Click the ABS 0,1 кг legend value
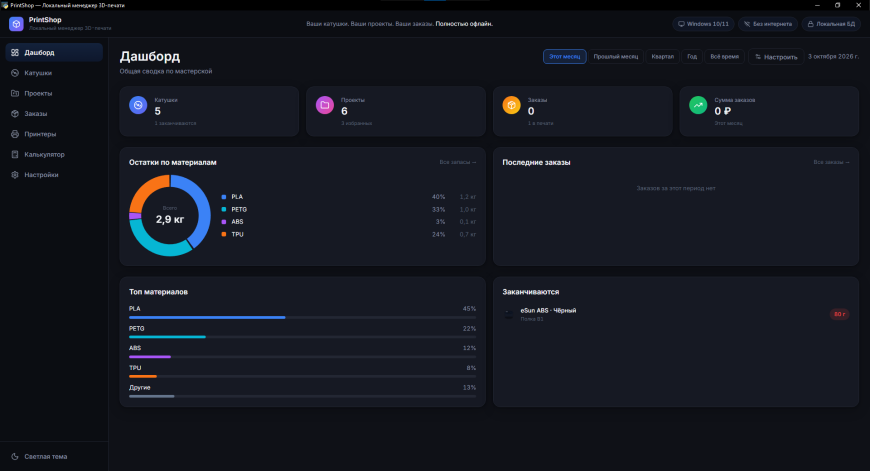870x471 pixels. pyautogui.click(x=468, y=222)
